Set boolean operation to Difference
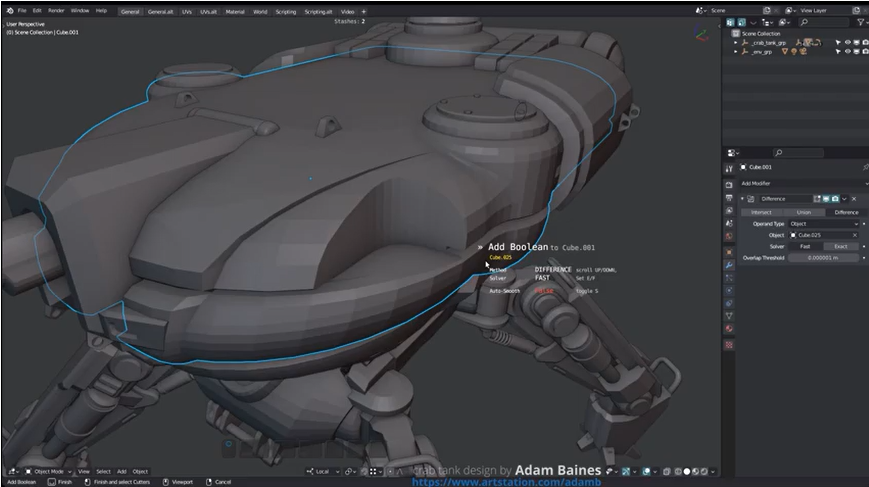Viewport: 869px width, 487px height. pos(846,212)
